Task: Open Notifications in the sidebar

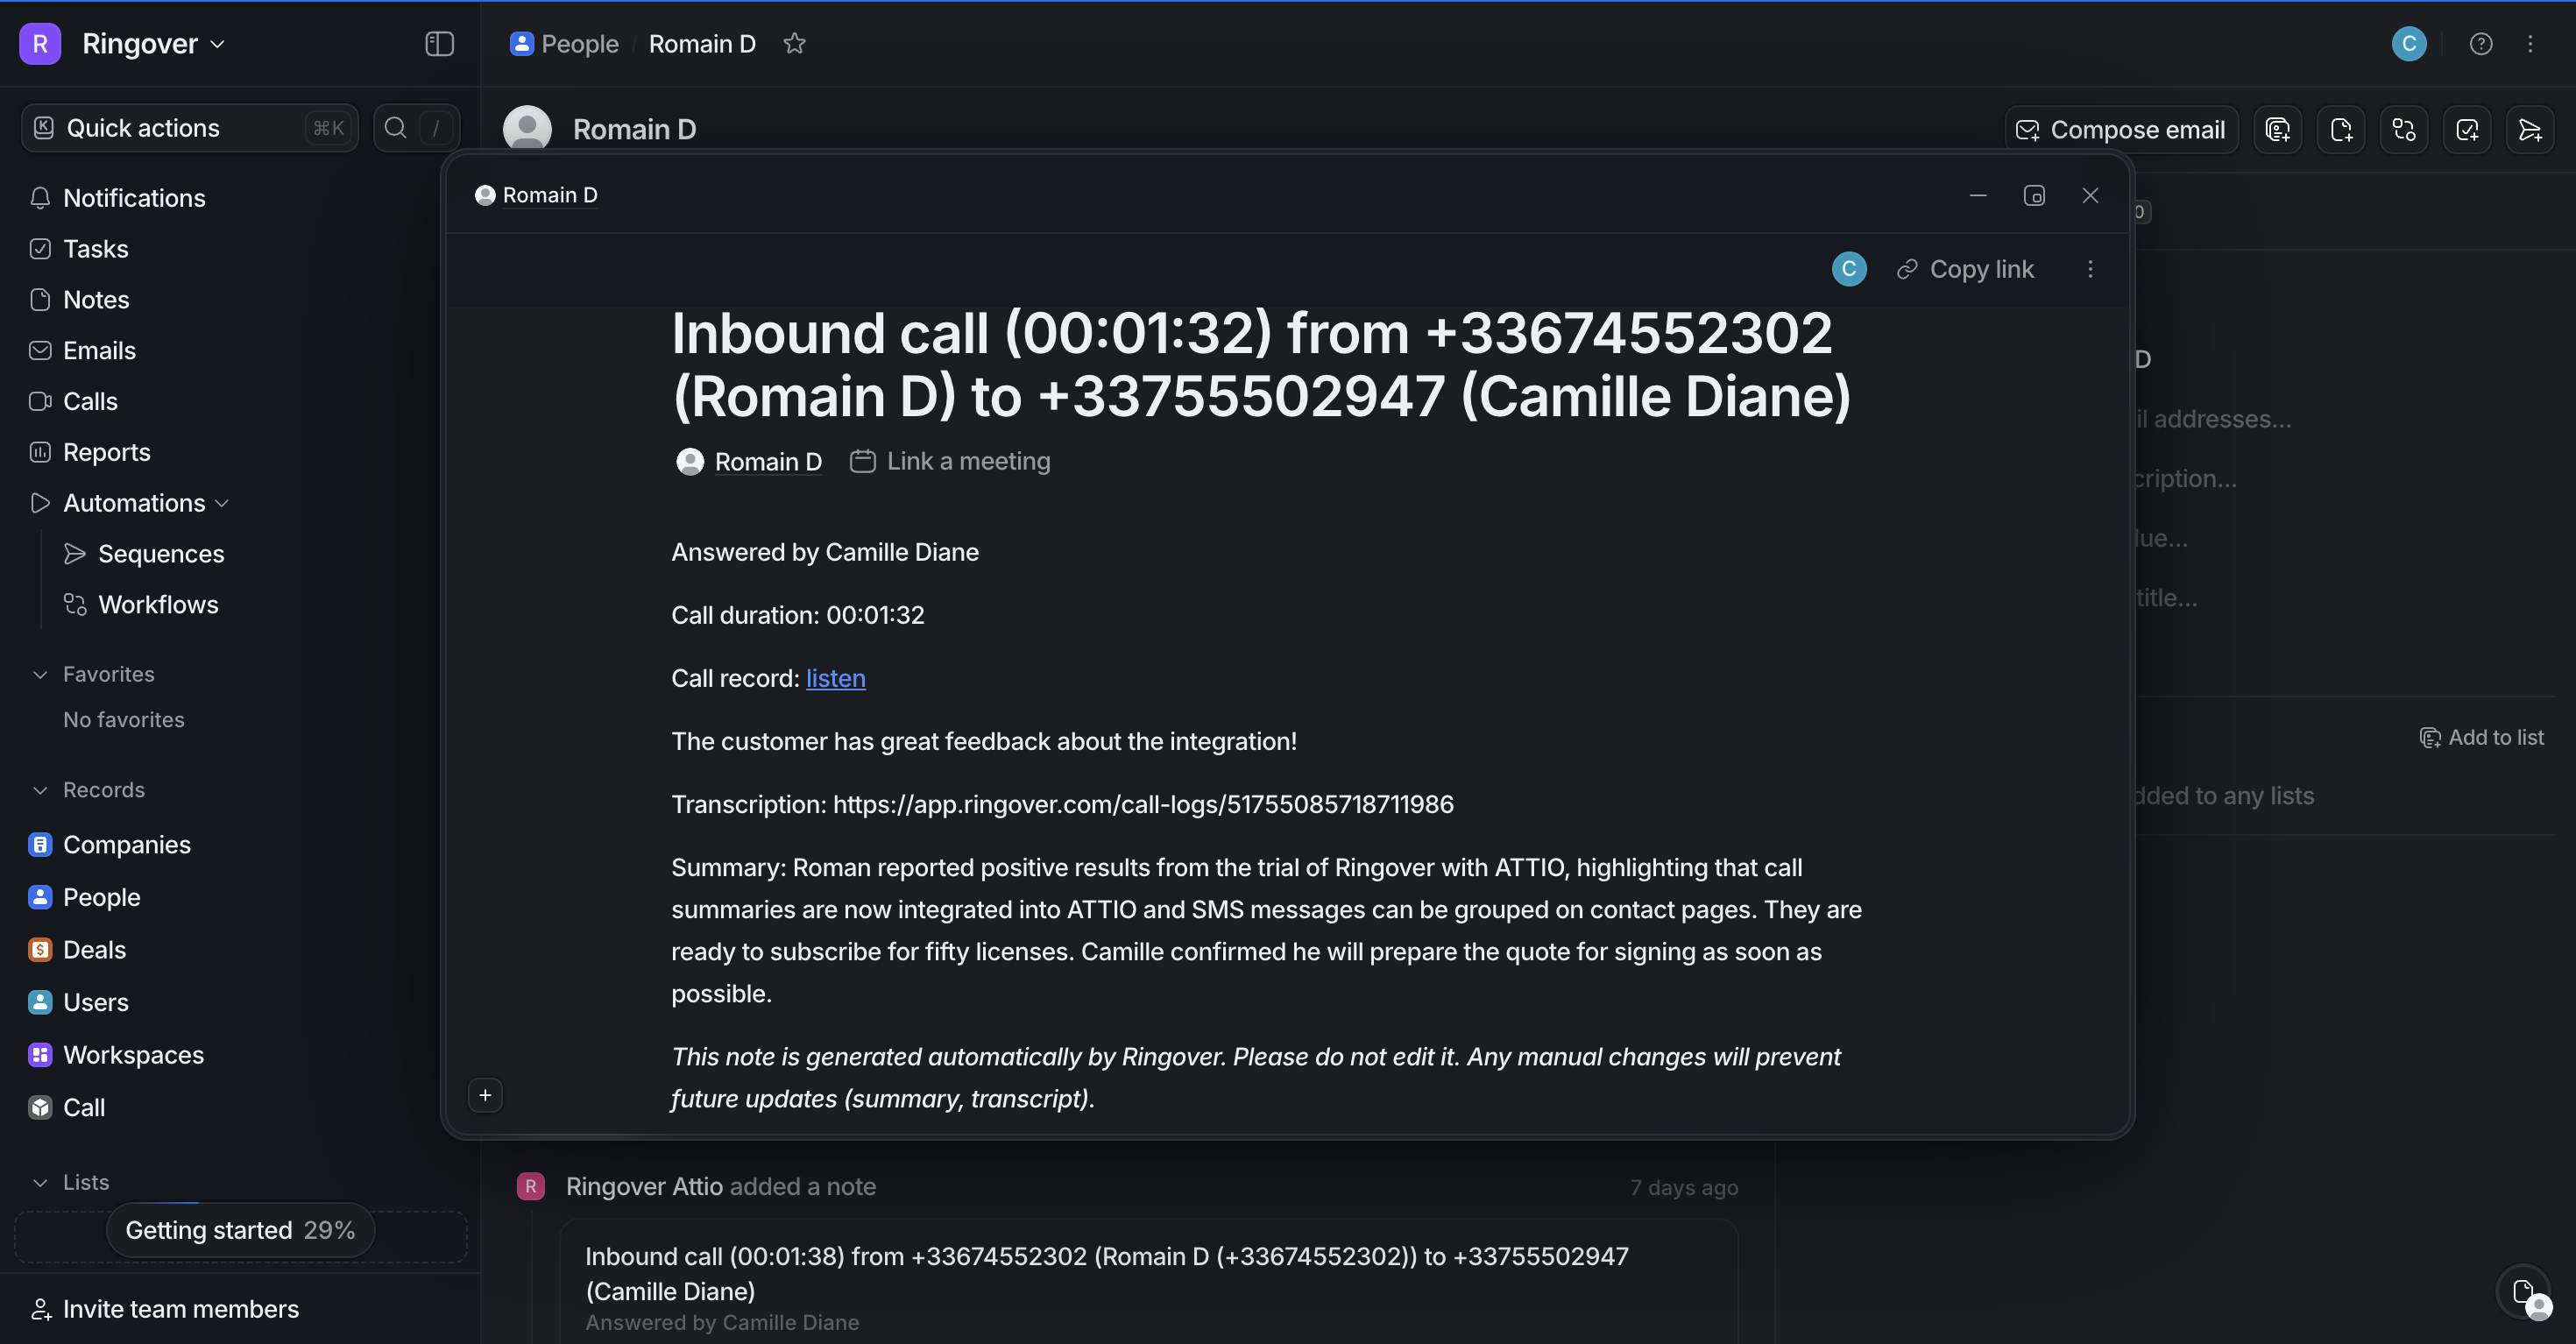Action: [134, 198]
